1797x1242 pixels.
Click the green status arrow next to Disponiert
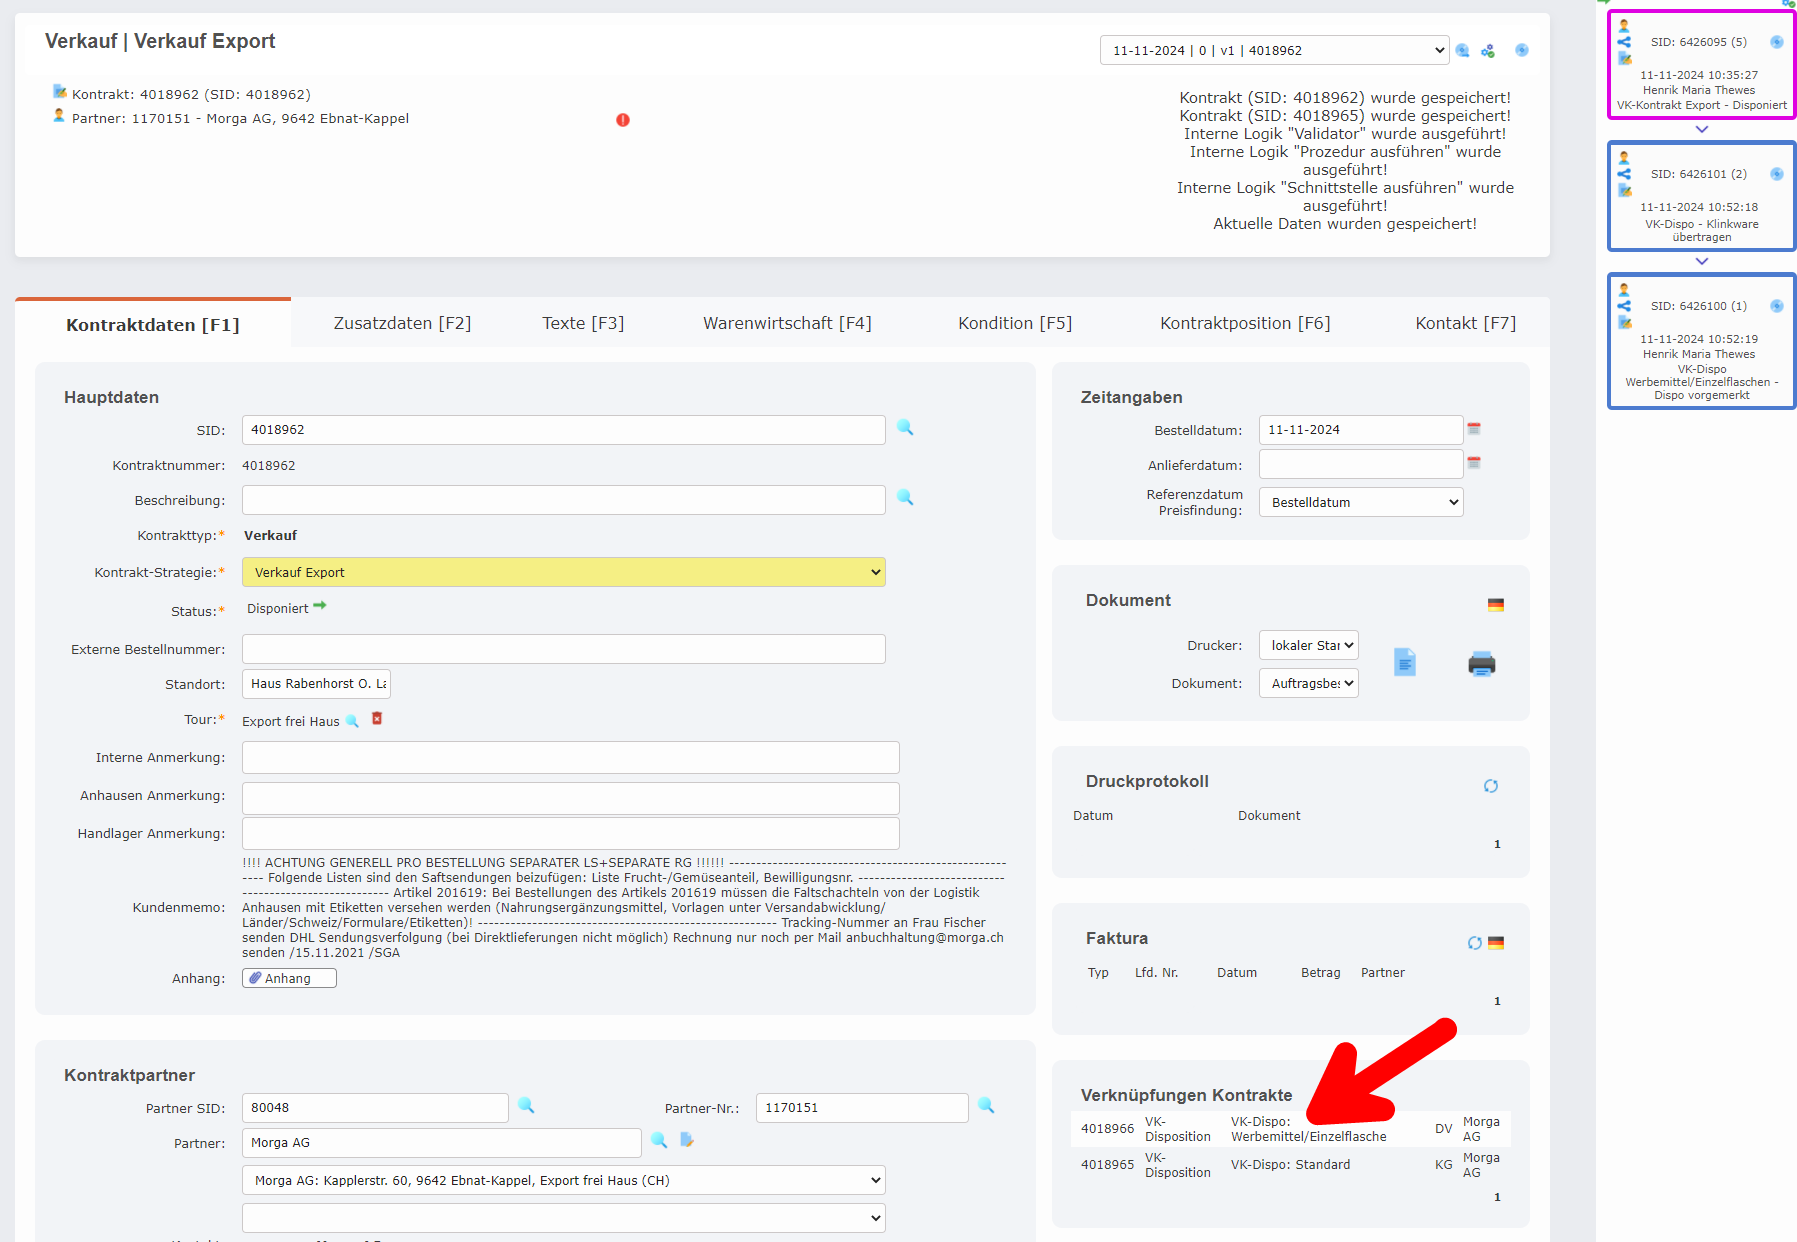click(x=320, y=606)
